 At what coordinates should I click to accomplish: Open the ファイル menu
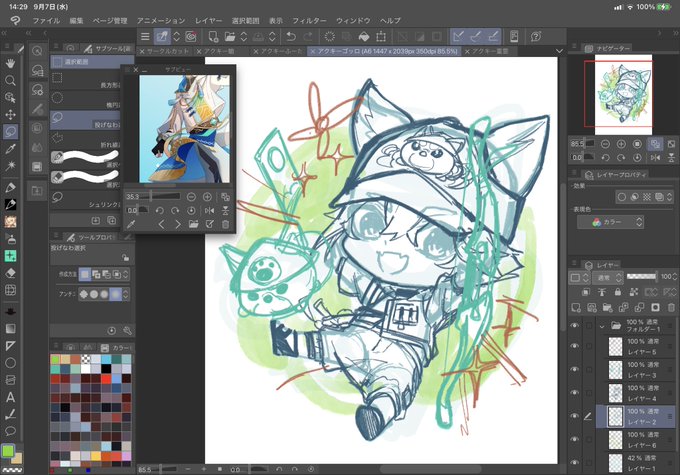pos(46,20)
